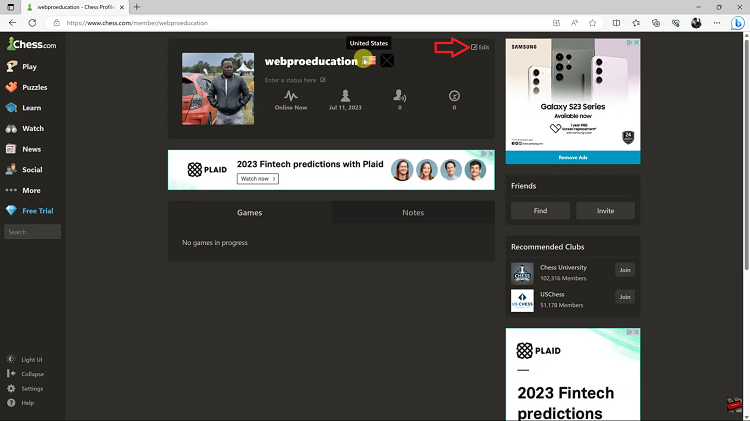Expand the More menu
The image size is (750, 421).
pos(23,190)
